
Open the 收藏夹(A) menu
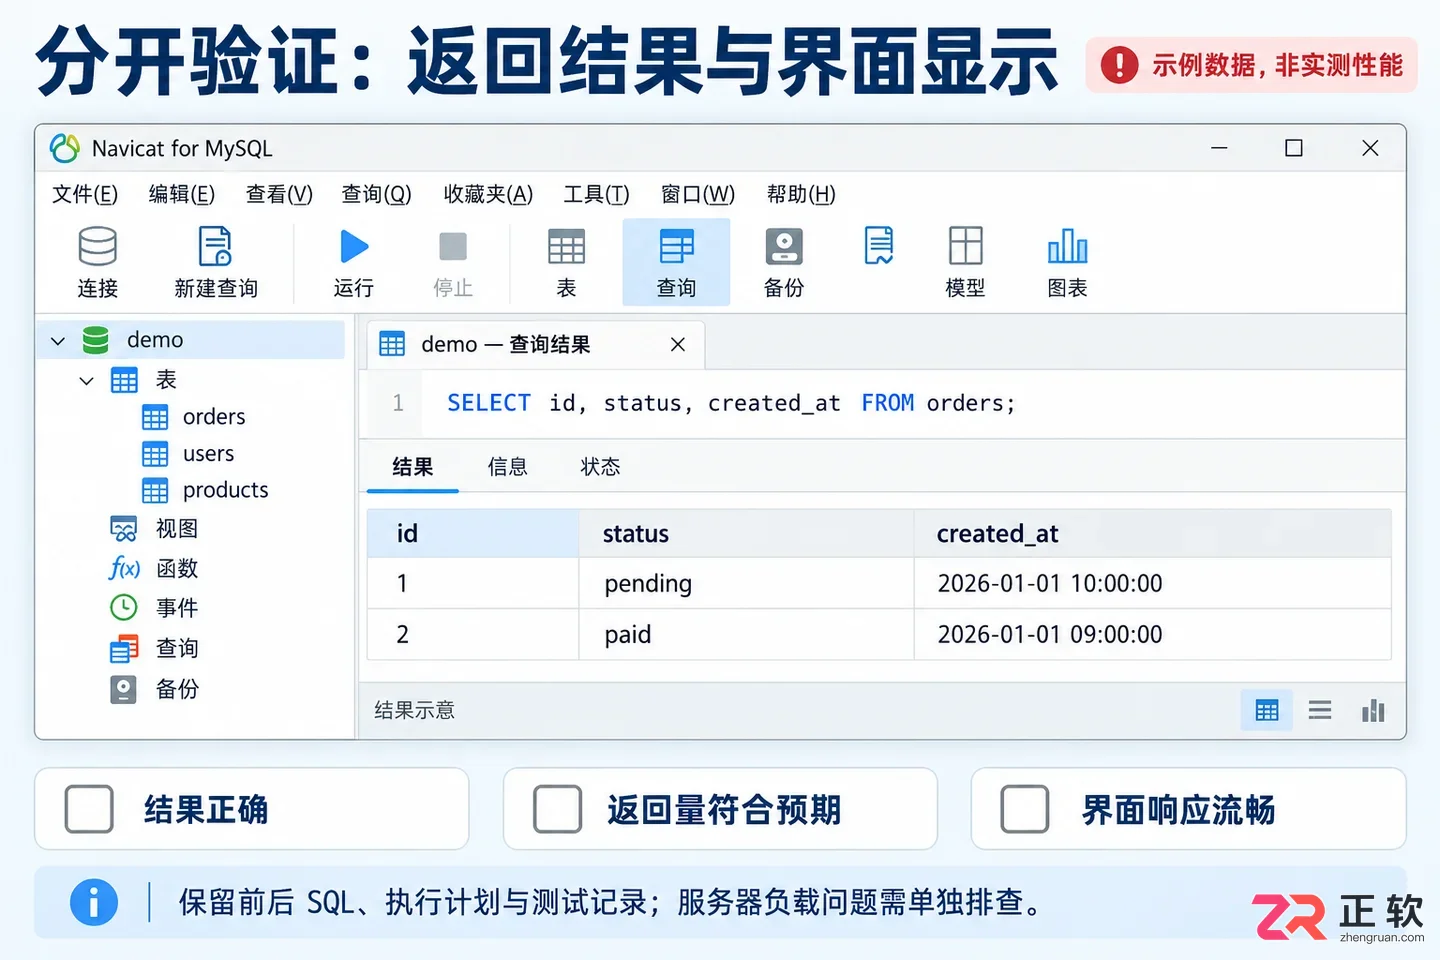point(488,194)
